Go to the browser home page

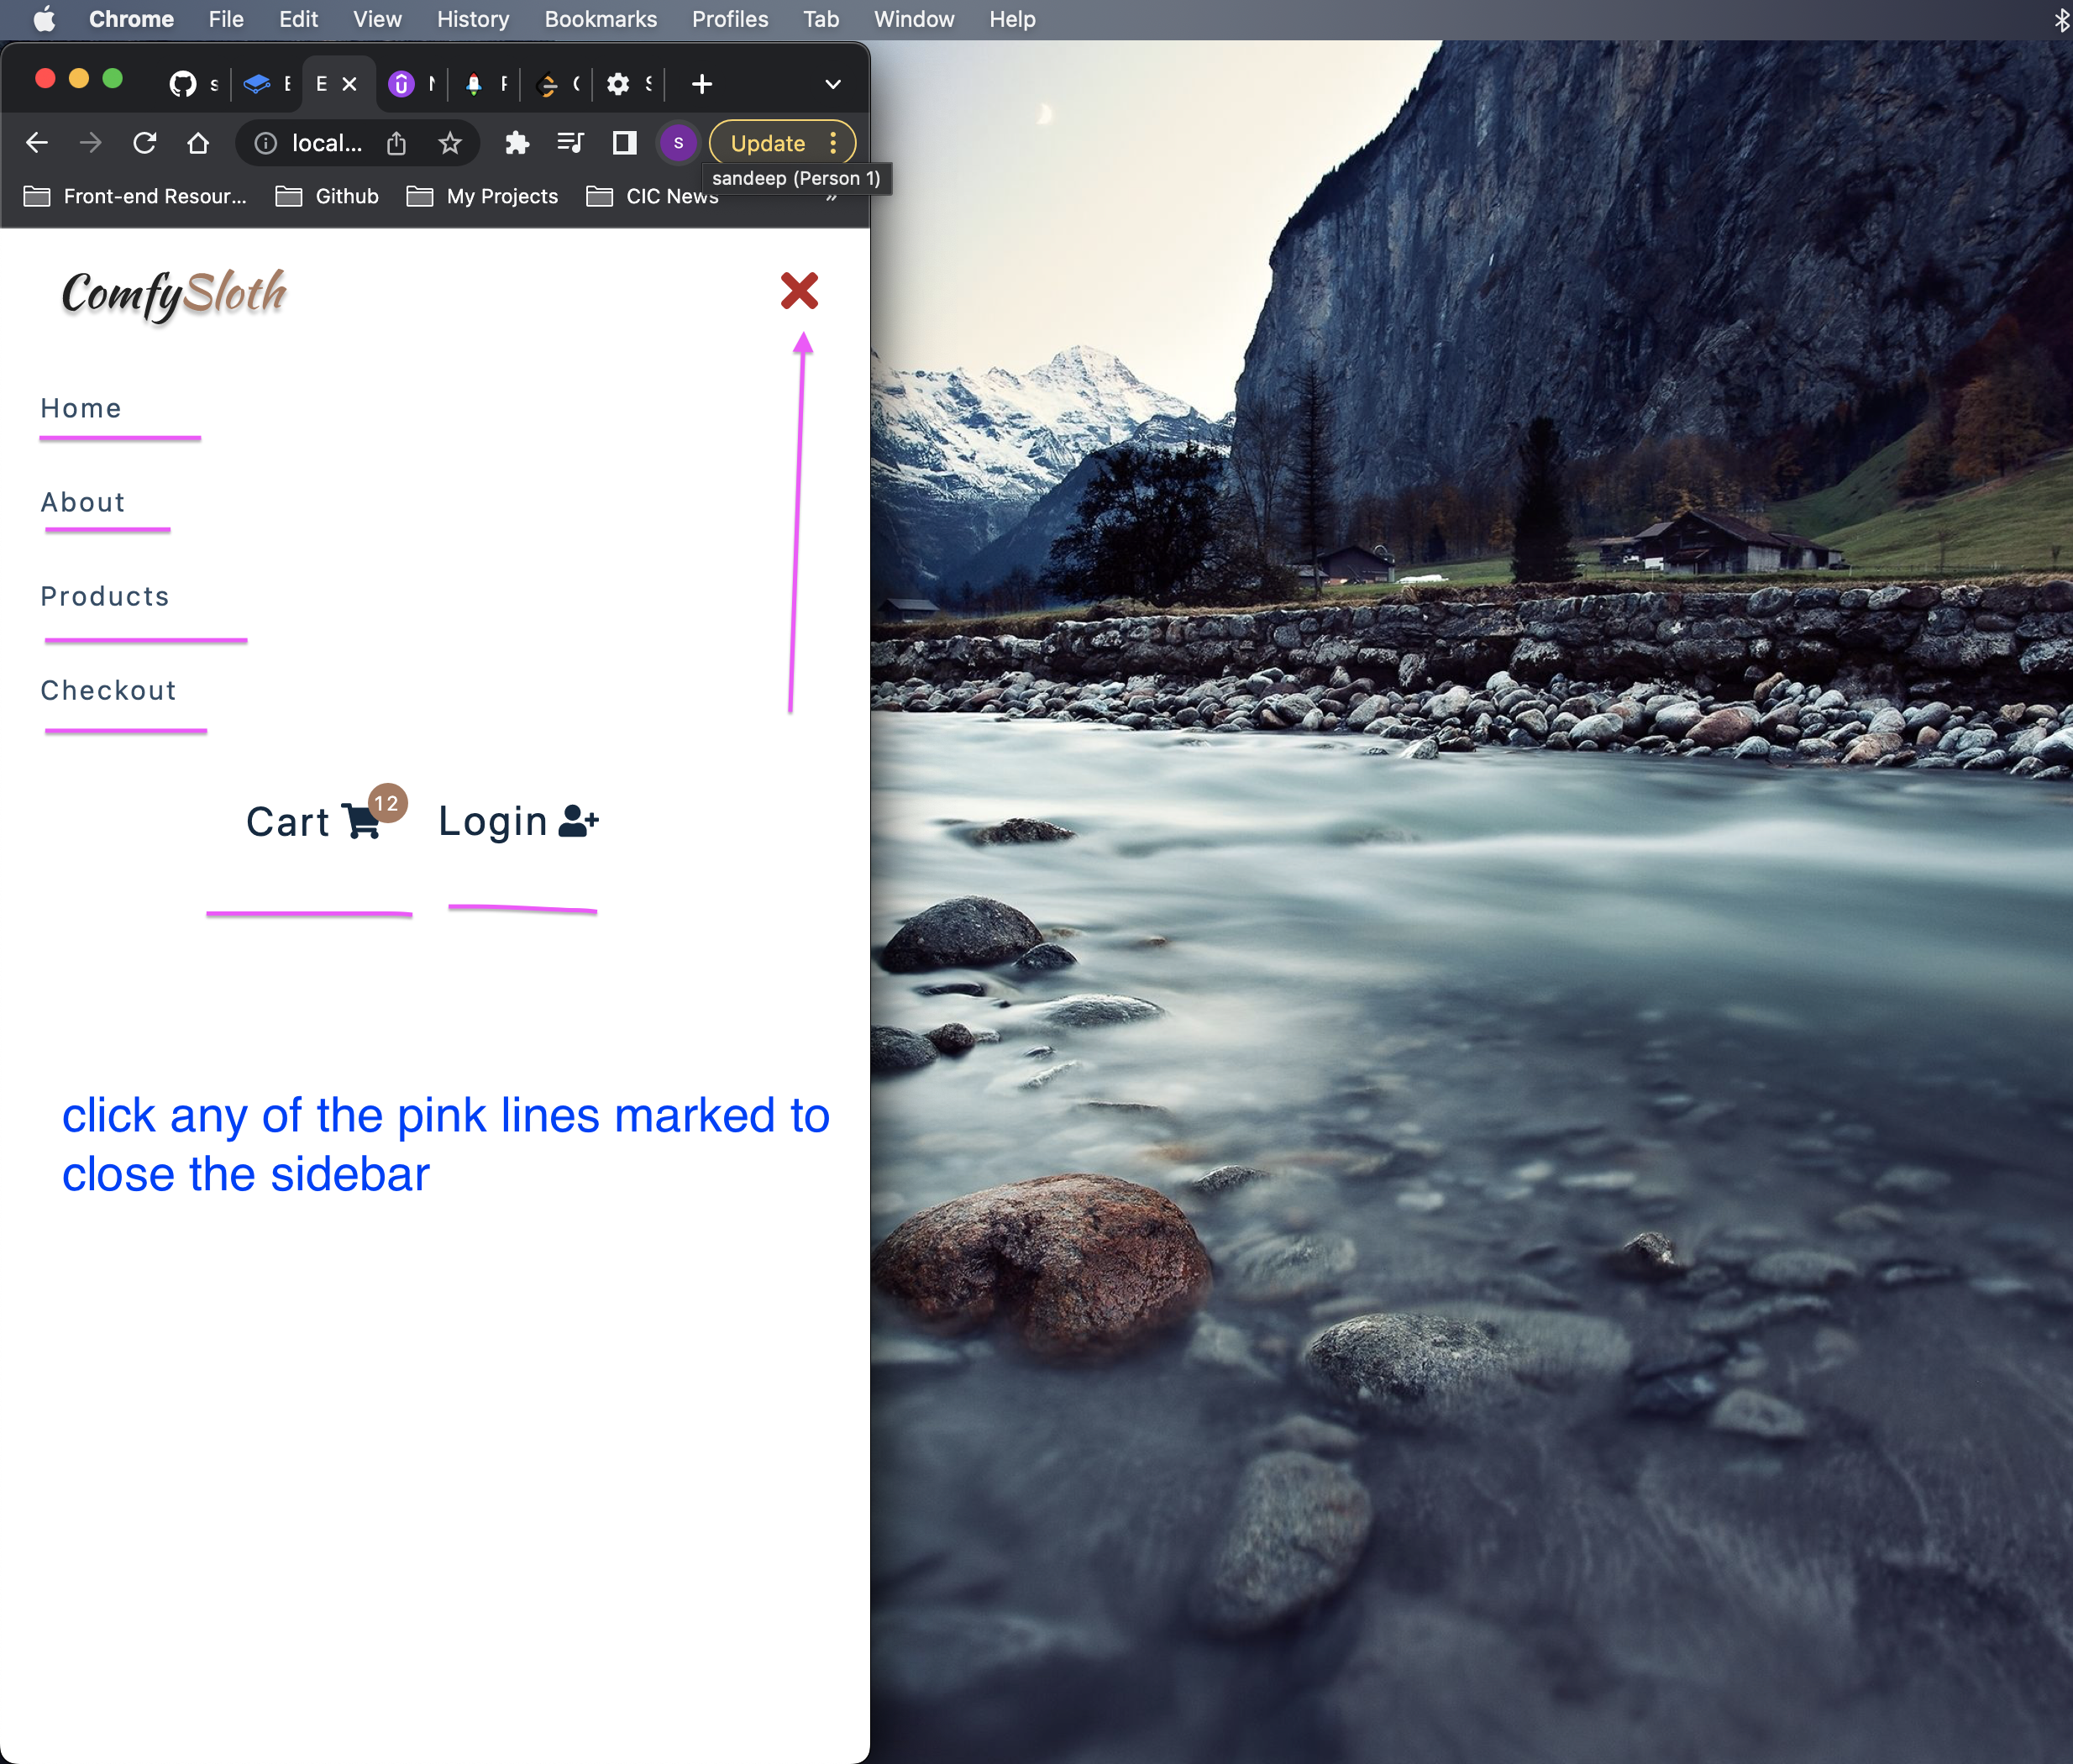(x=198, y=143)
